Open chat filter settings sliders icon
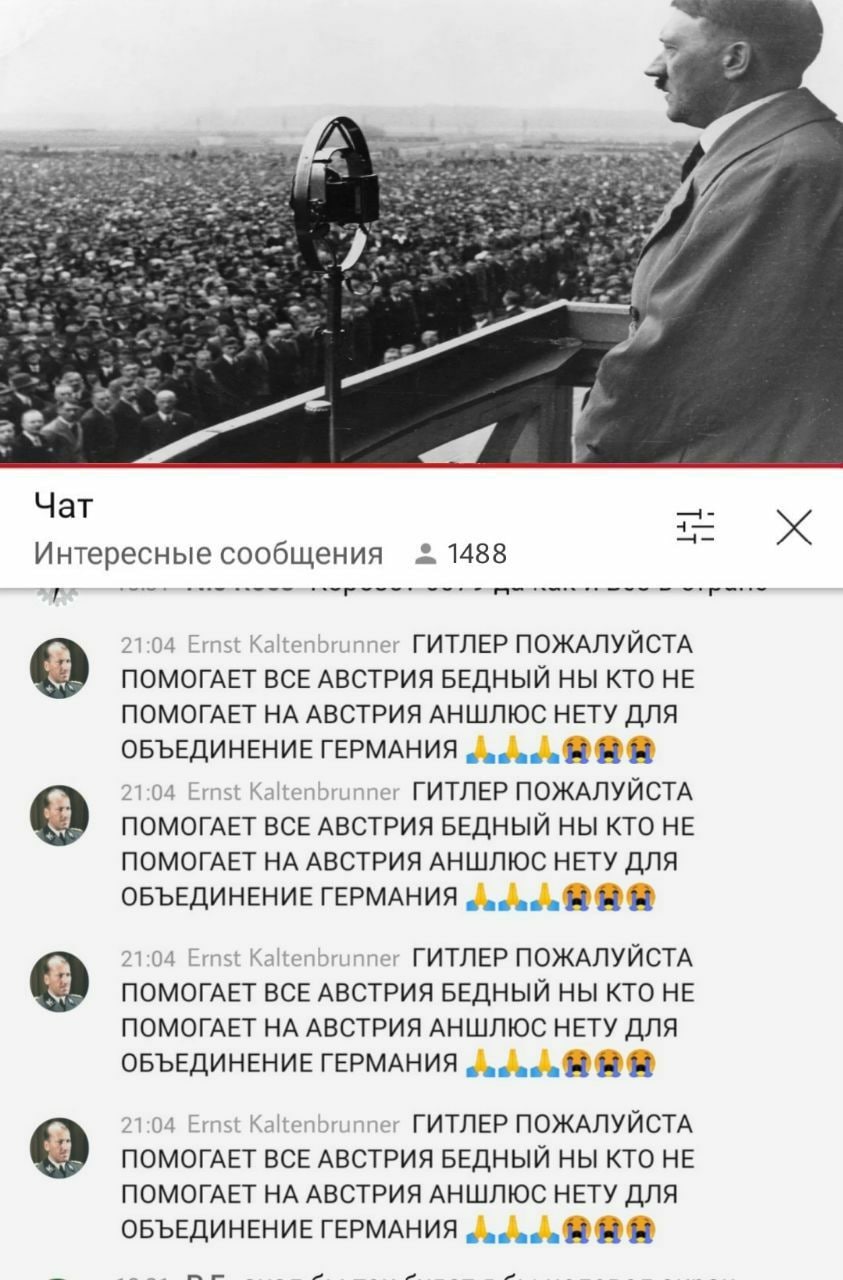Viewport: 843px width, 1280px height. [695, 526]
